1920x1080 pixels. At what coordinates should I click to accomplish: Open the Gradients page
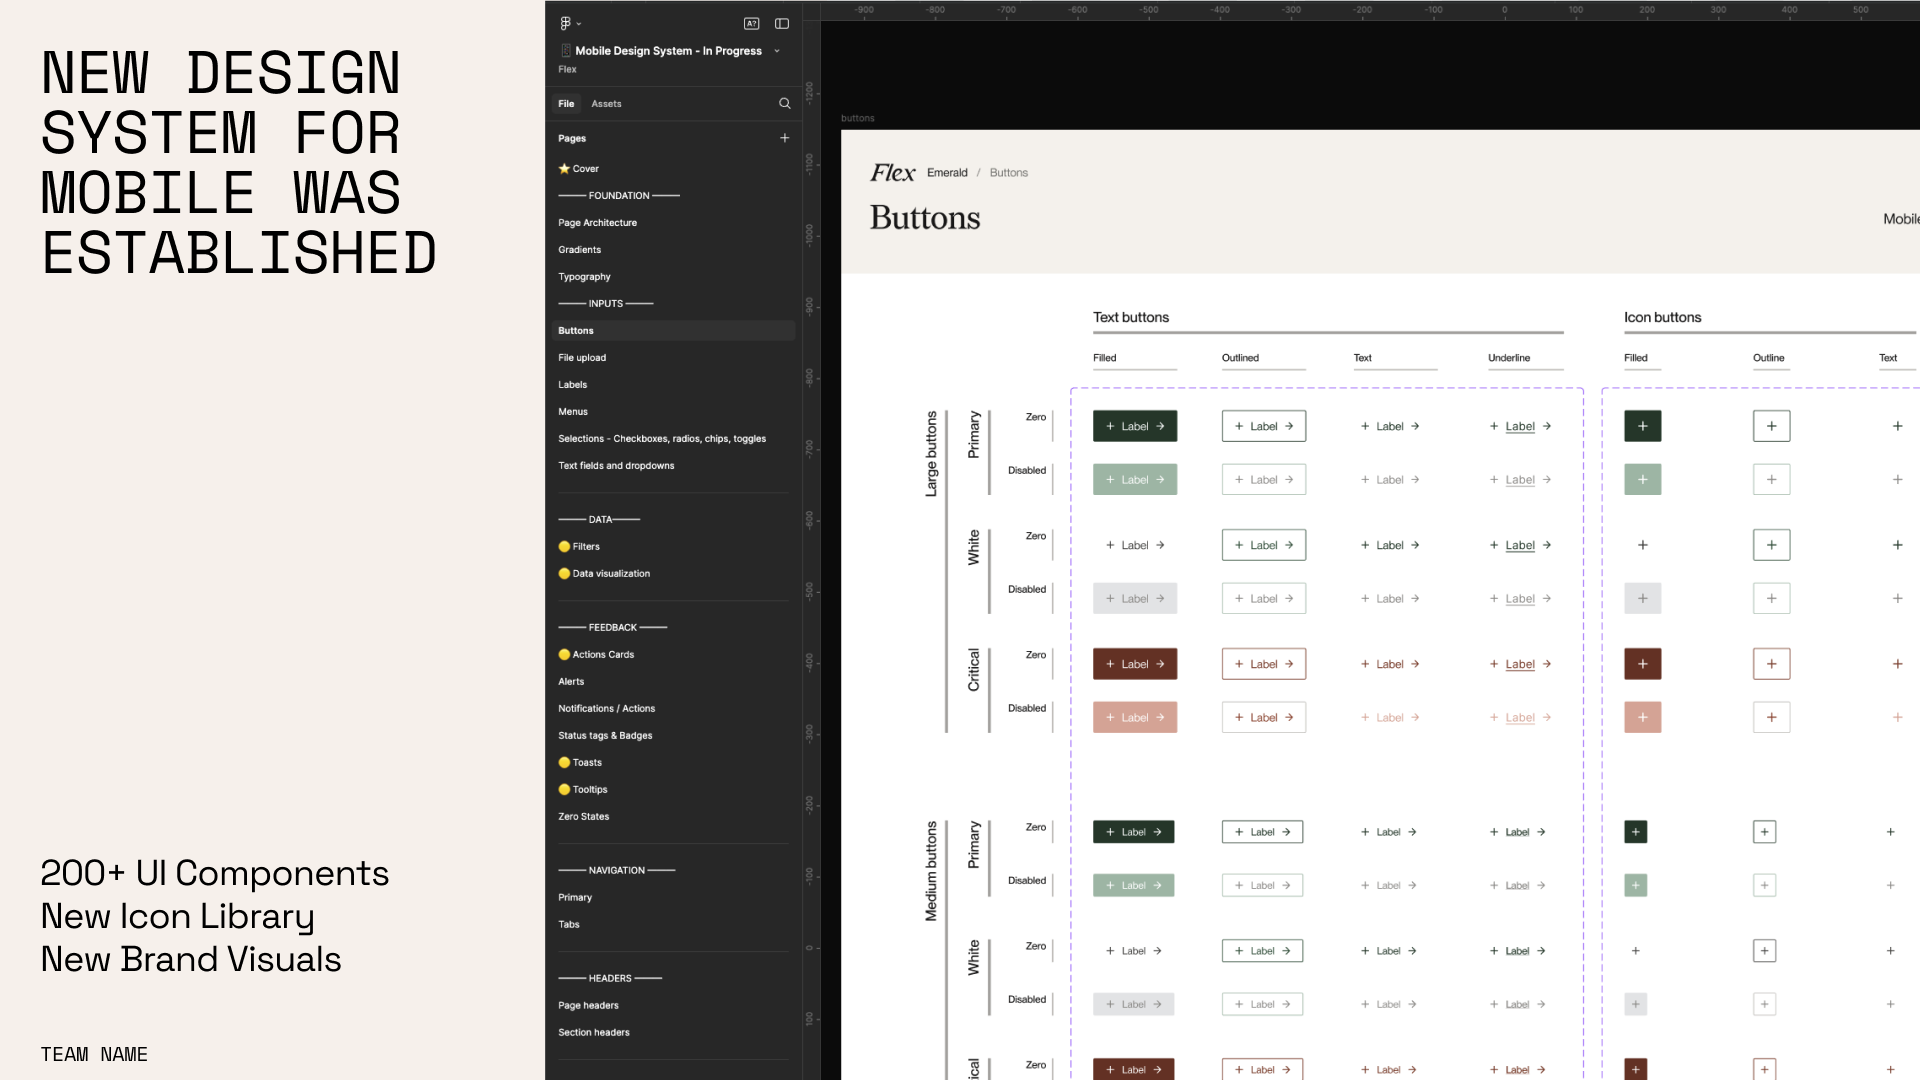point(579,249)
